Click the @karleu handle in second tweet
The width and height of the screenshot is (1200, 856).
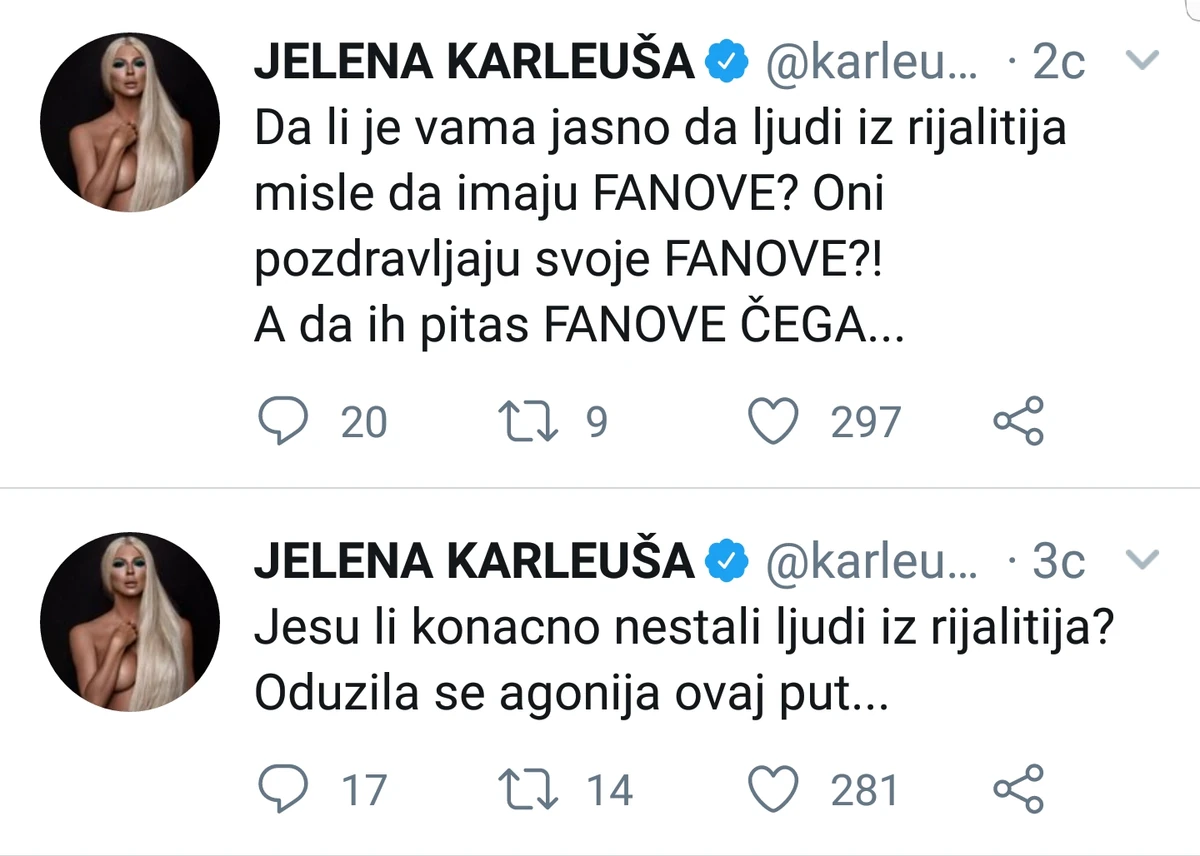(x=872, y=562)
